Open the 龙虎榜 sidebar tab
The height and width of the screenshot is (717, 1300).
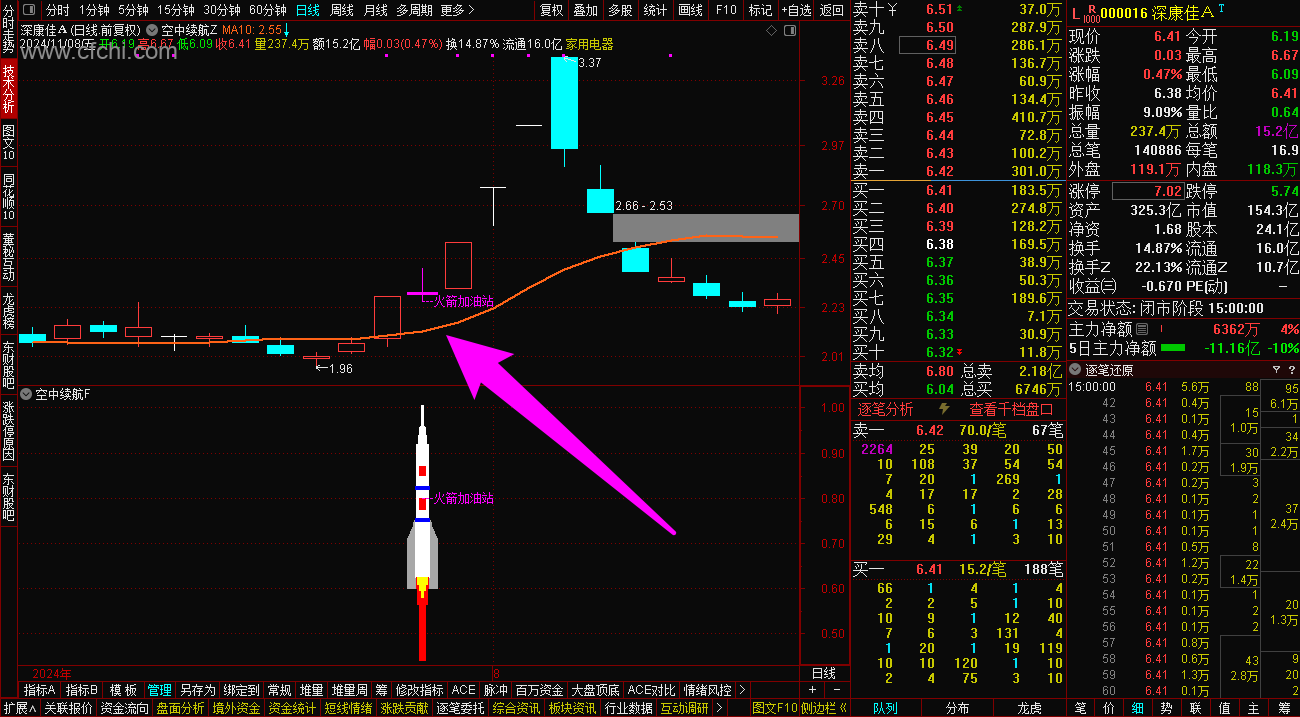point(8,311)
